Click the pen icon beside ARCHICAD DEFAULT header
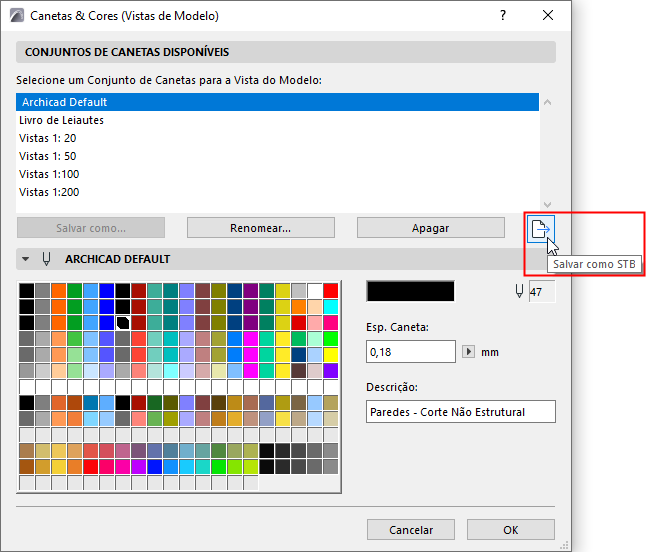The image size is (646, 552). pyautogui.click(x=47, y=259)
